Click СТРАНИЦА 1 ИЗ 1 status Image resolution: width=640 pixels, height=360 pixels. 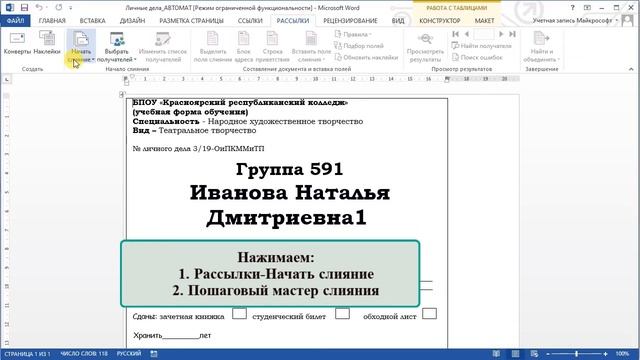click(x=27, y=354)
